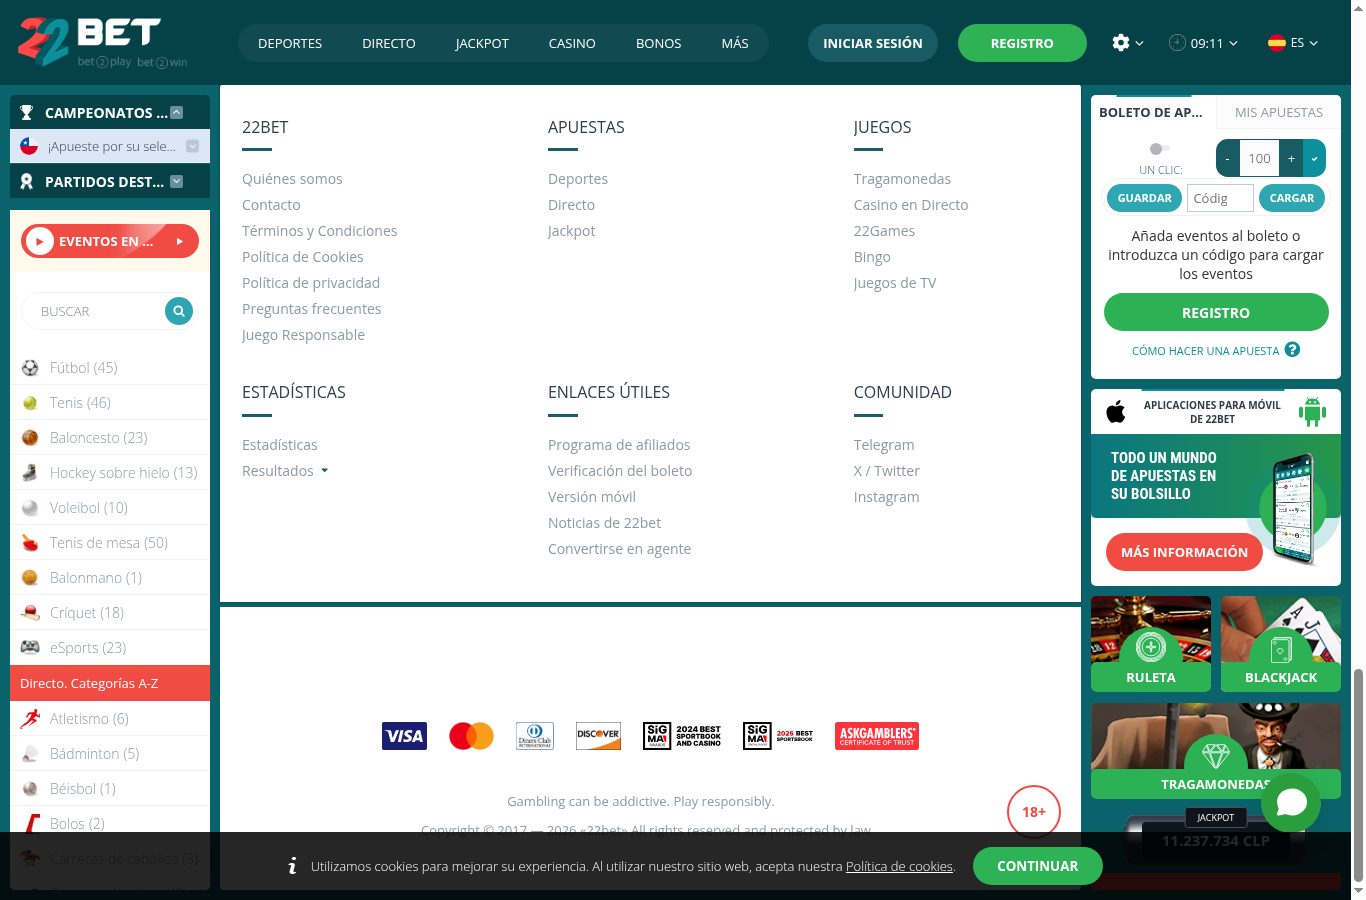Click the 22BET logo
Viewport: 1366px width, 900px height.
(x=102, y=42)
